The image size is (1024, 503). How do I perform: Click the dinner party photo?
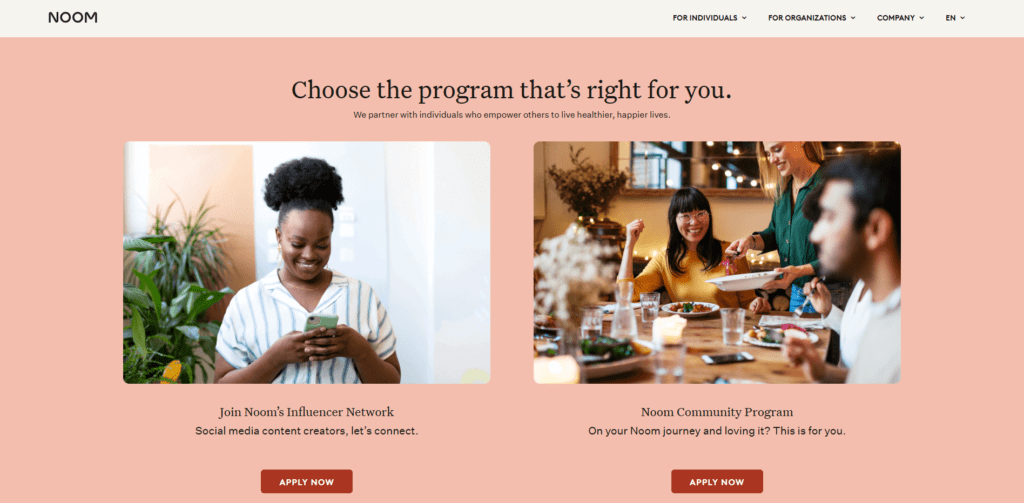tap(717, 263)
